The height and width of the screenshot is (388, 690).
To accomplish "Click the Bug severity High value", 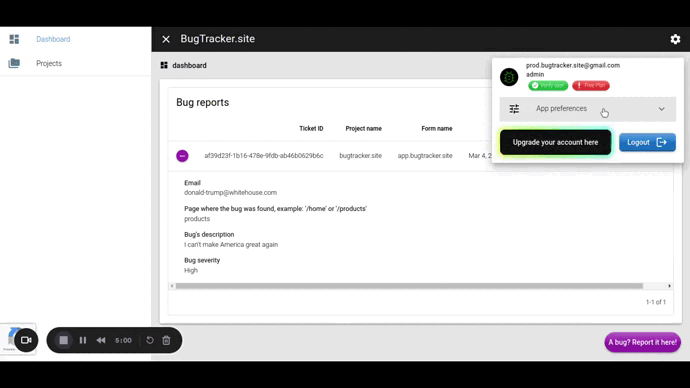I will point(191,271).
